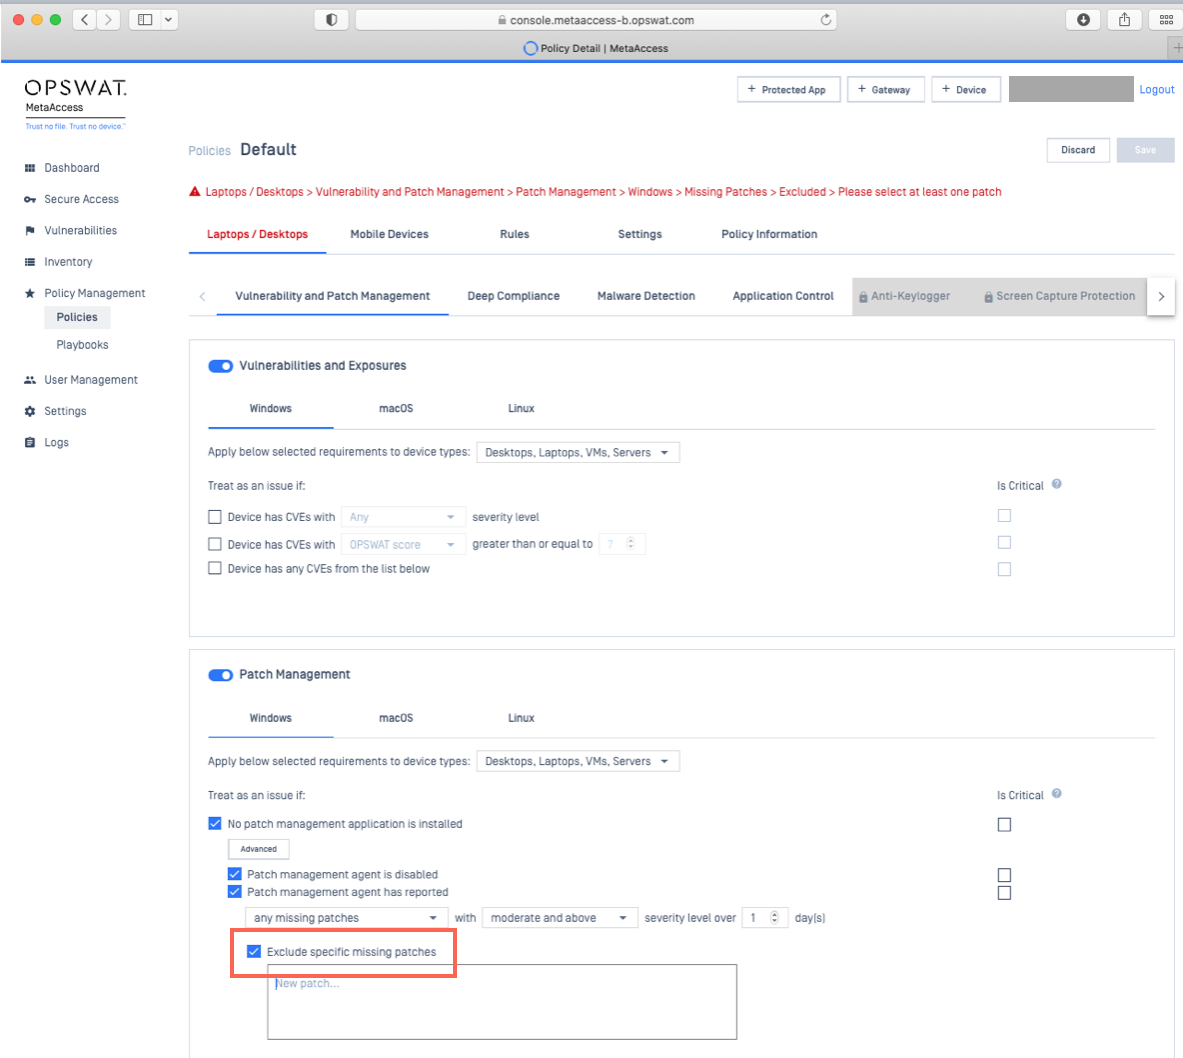1183x1058 pixels.
Task: Click the Discard button
Action: coord(1078,150)
